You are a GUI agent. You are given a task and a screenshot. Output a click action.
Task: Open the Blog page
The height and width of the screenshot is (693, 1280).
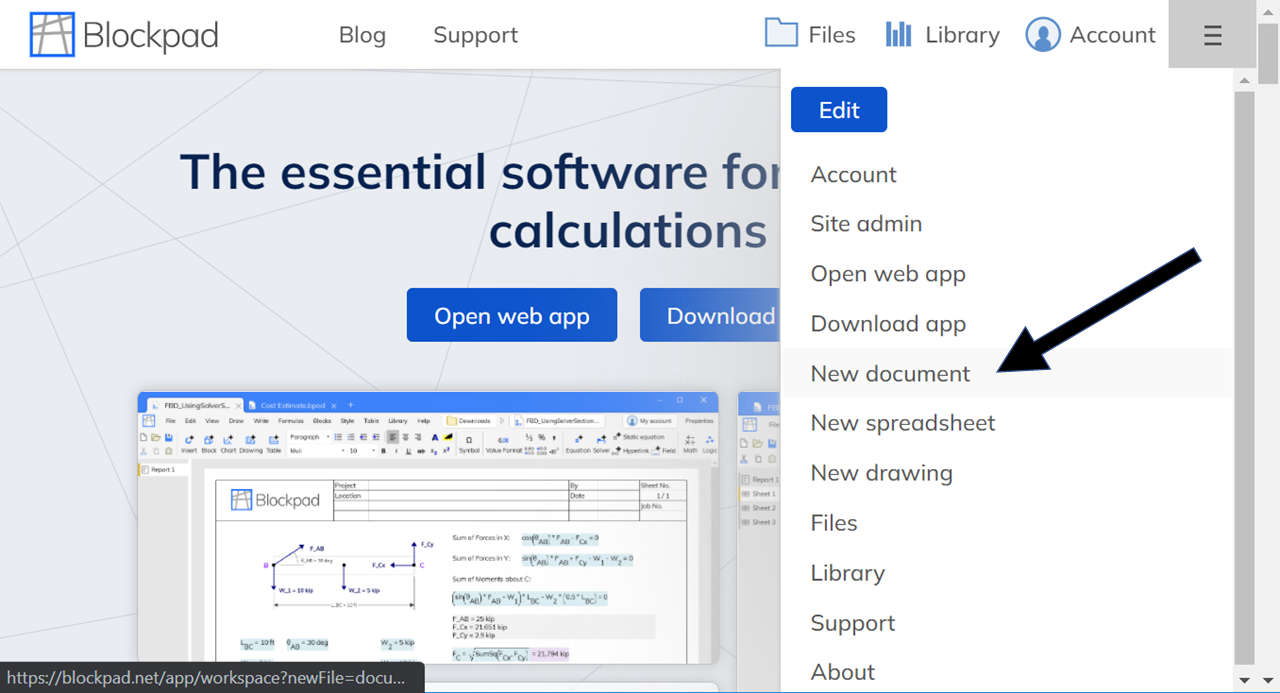362,35
